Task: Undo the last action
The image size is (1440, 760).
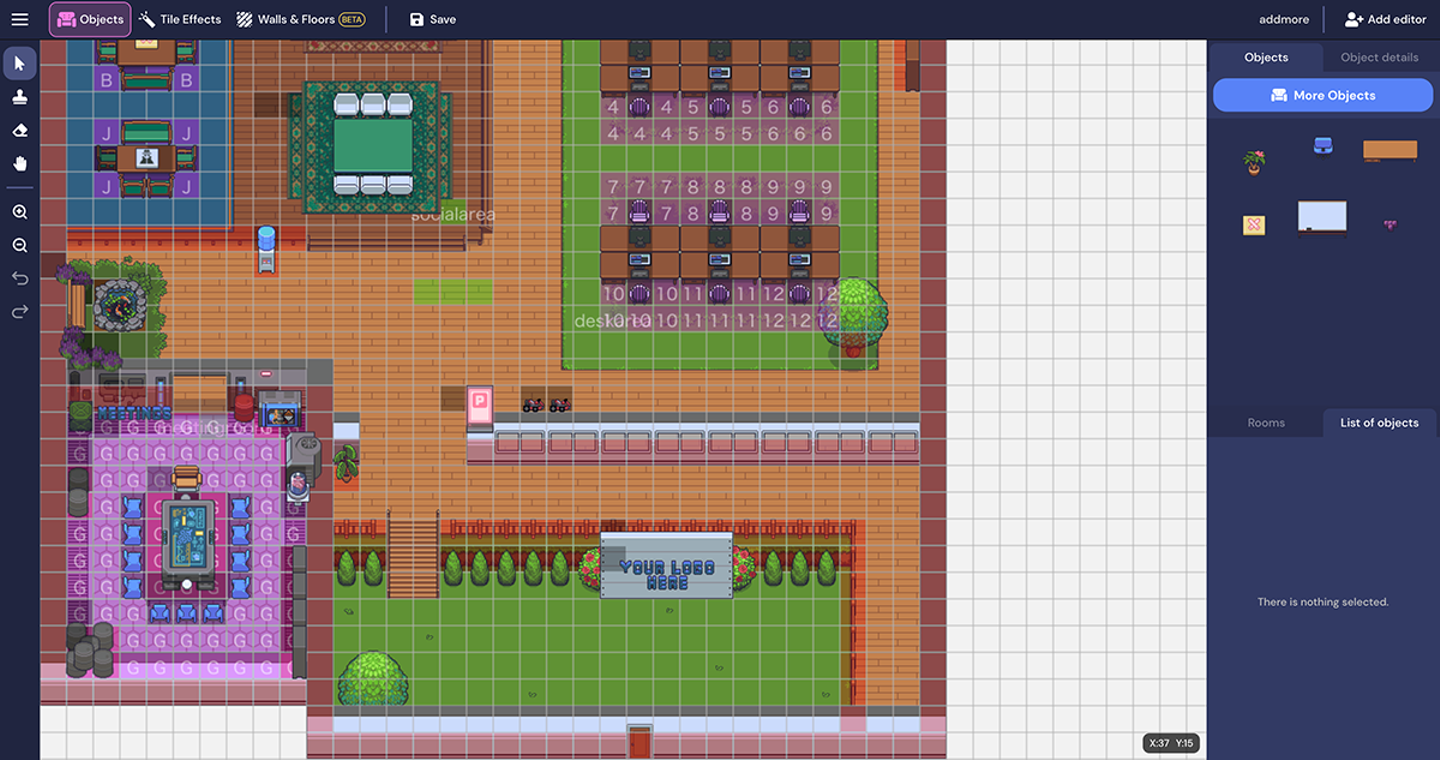Action: 20,278
